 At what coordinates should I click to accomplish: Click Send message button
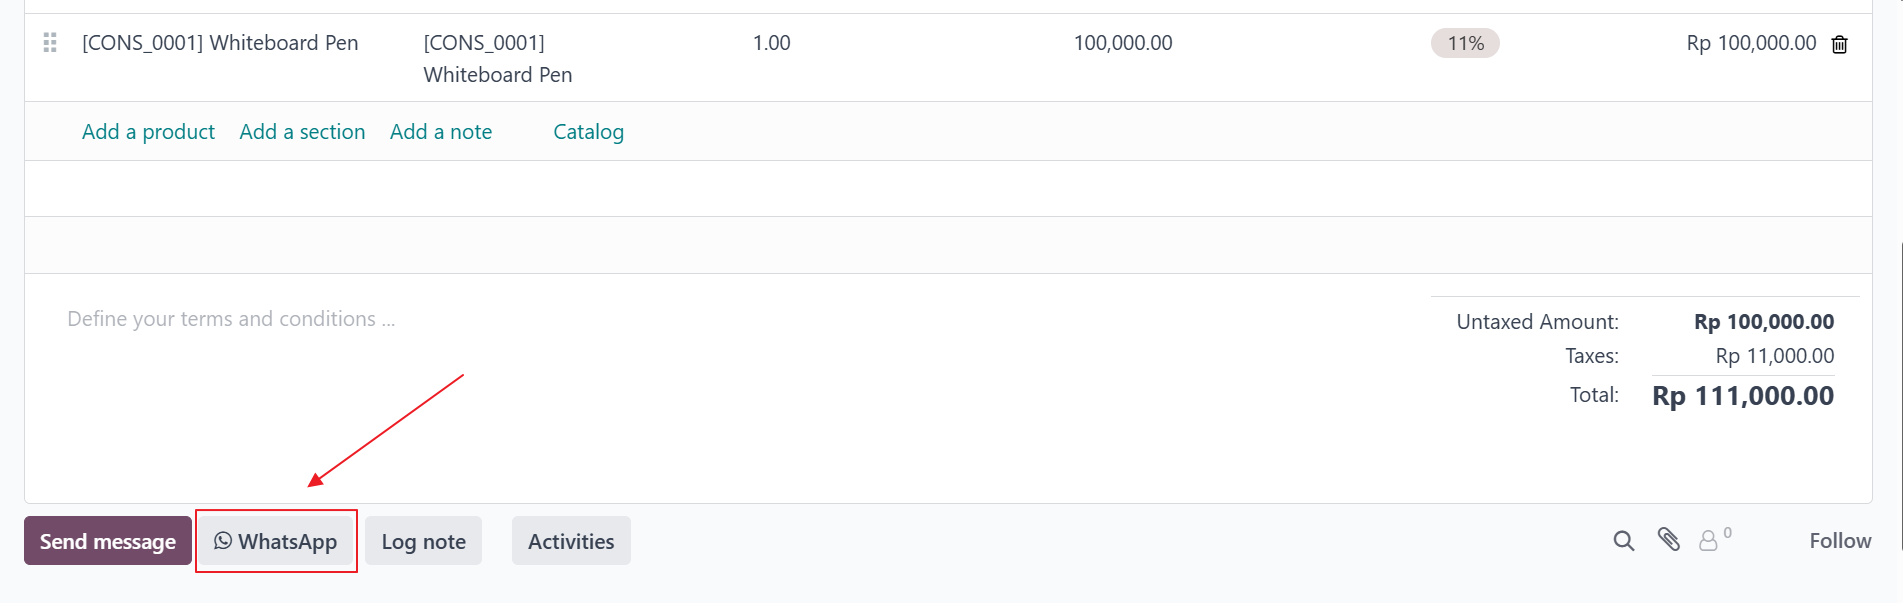[x=108, y=541]
